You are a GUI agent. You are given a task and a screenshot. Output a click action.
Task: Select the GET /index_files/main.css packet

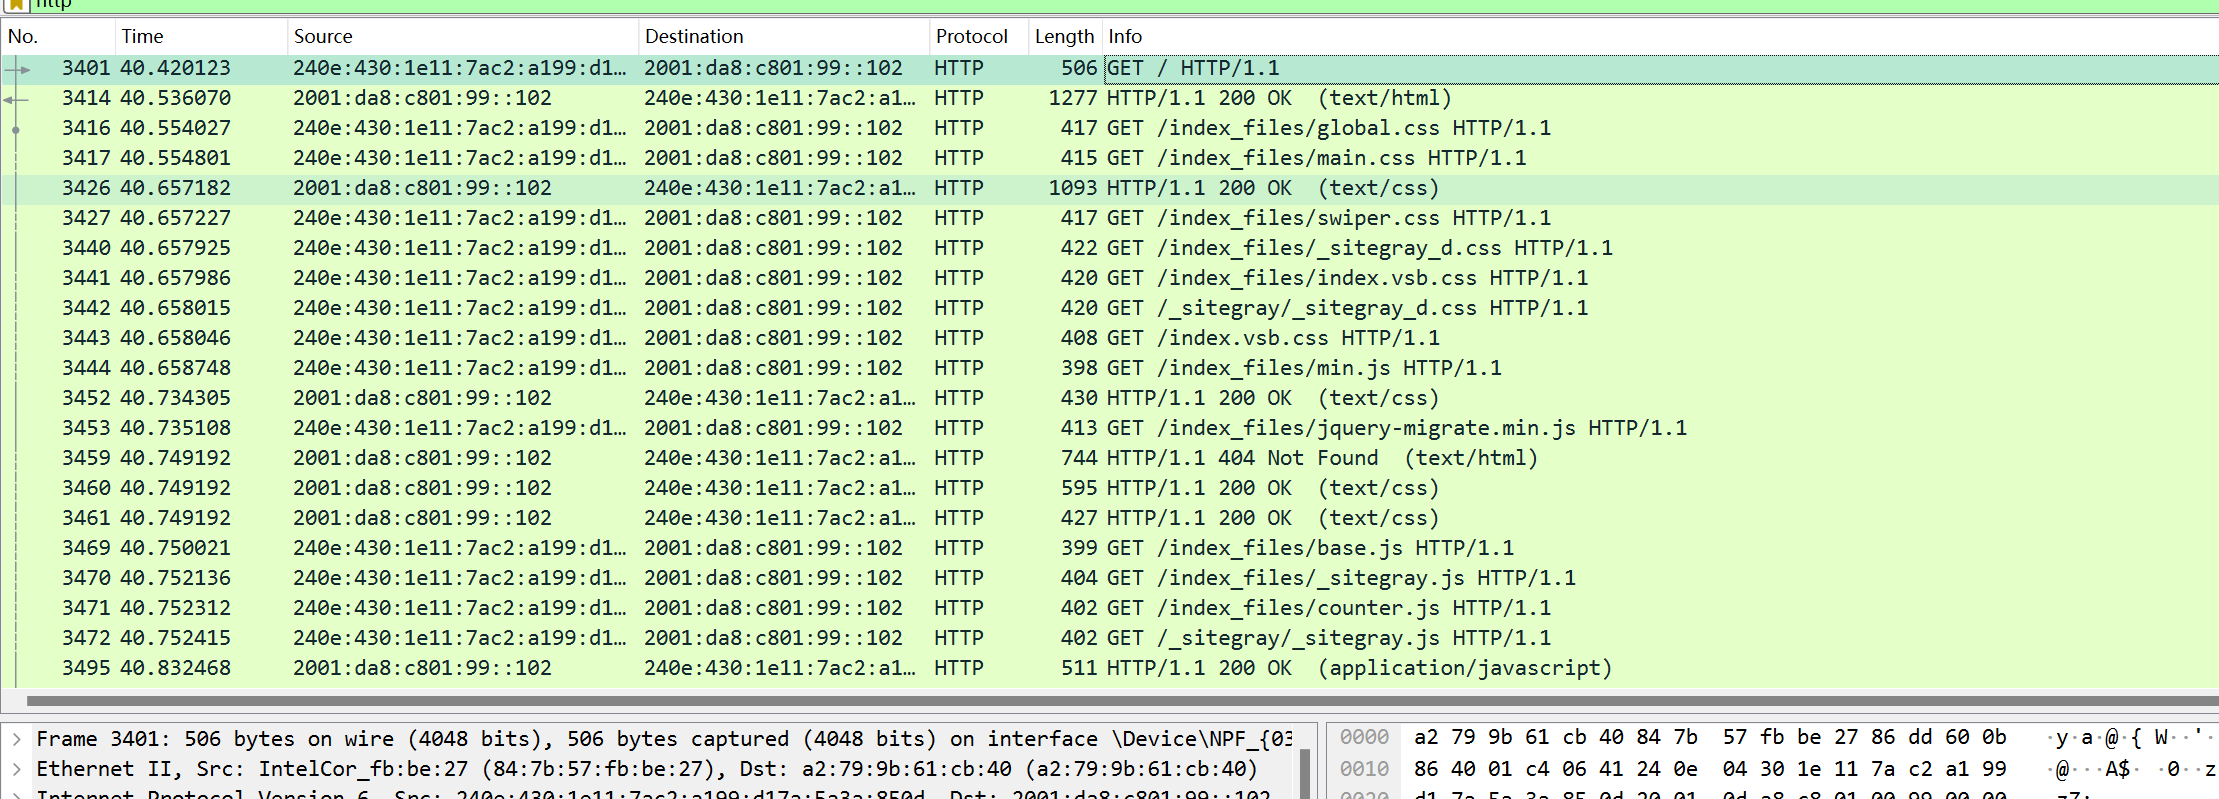(x=1110, y=158)
